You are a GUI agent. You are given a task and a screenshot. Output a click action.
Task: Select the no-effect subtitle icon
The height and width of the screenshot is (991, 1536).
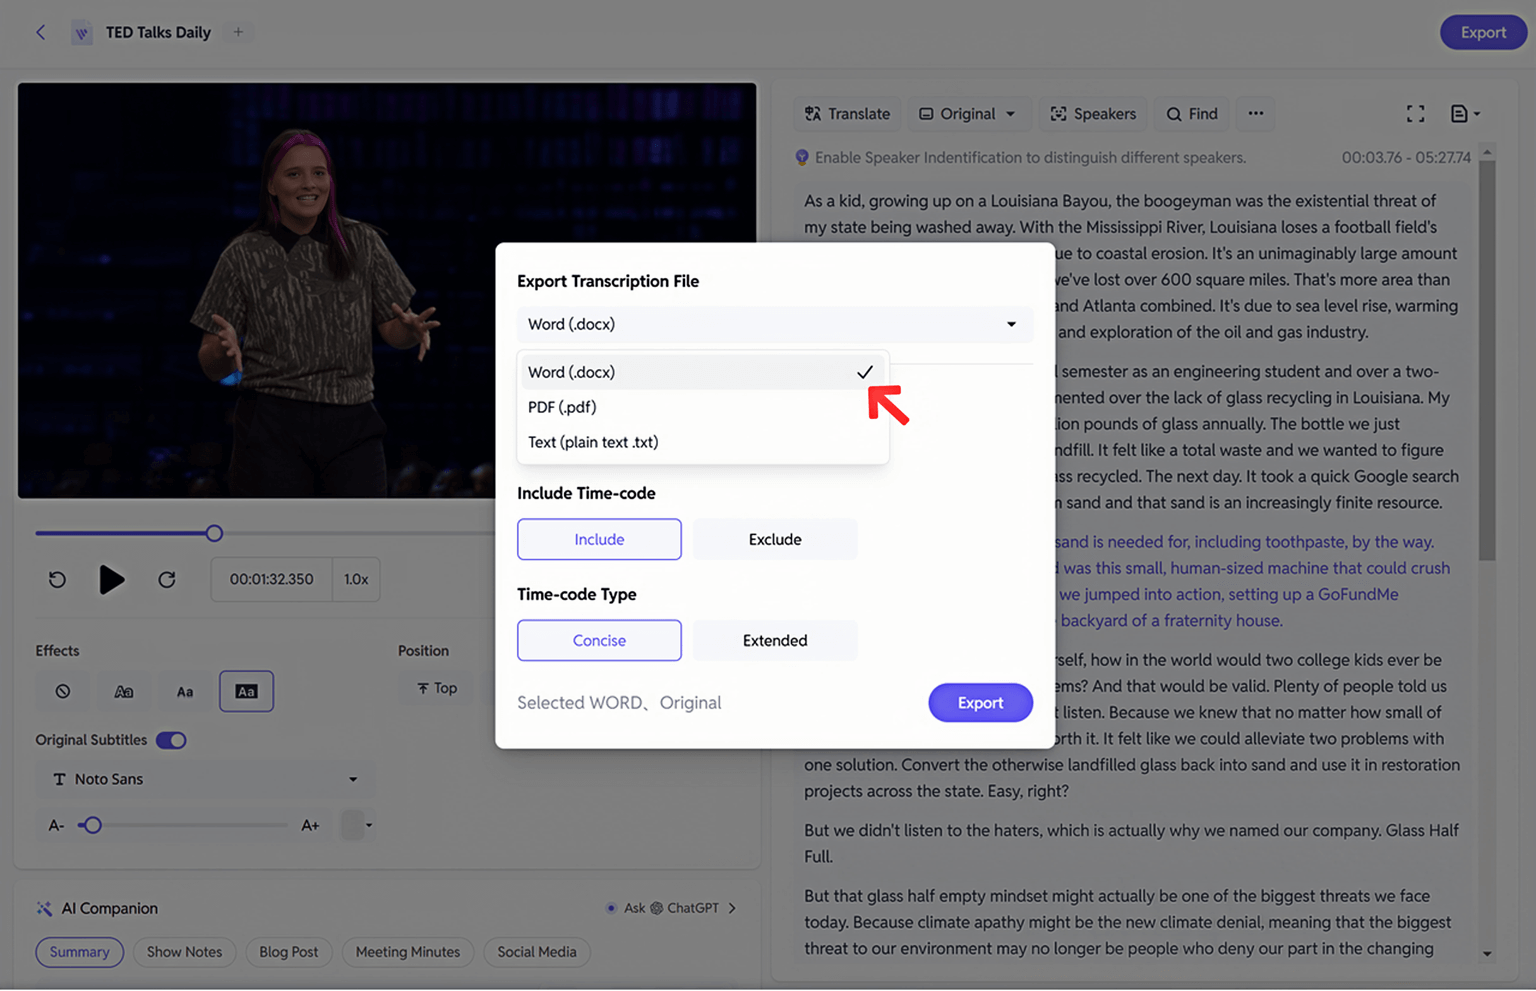coord(63,691)
